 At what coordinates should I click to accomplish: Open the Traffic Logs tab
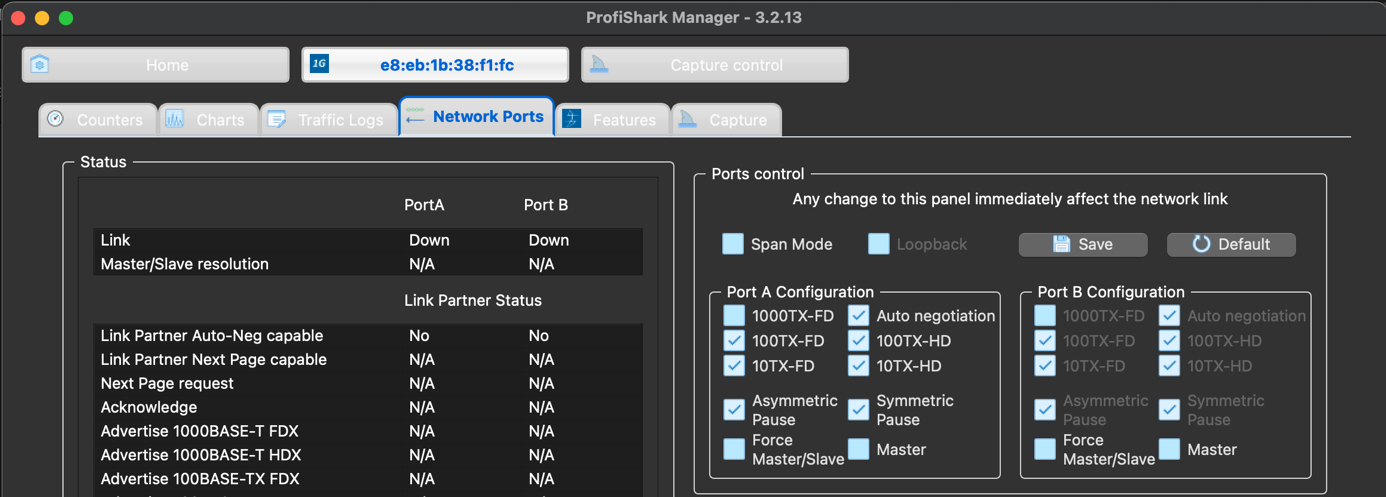pyautogui.click(x=329, y=119)
